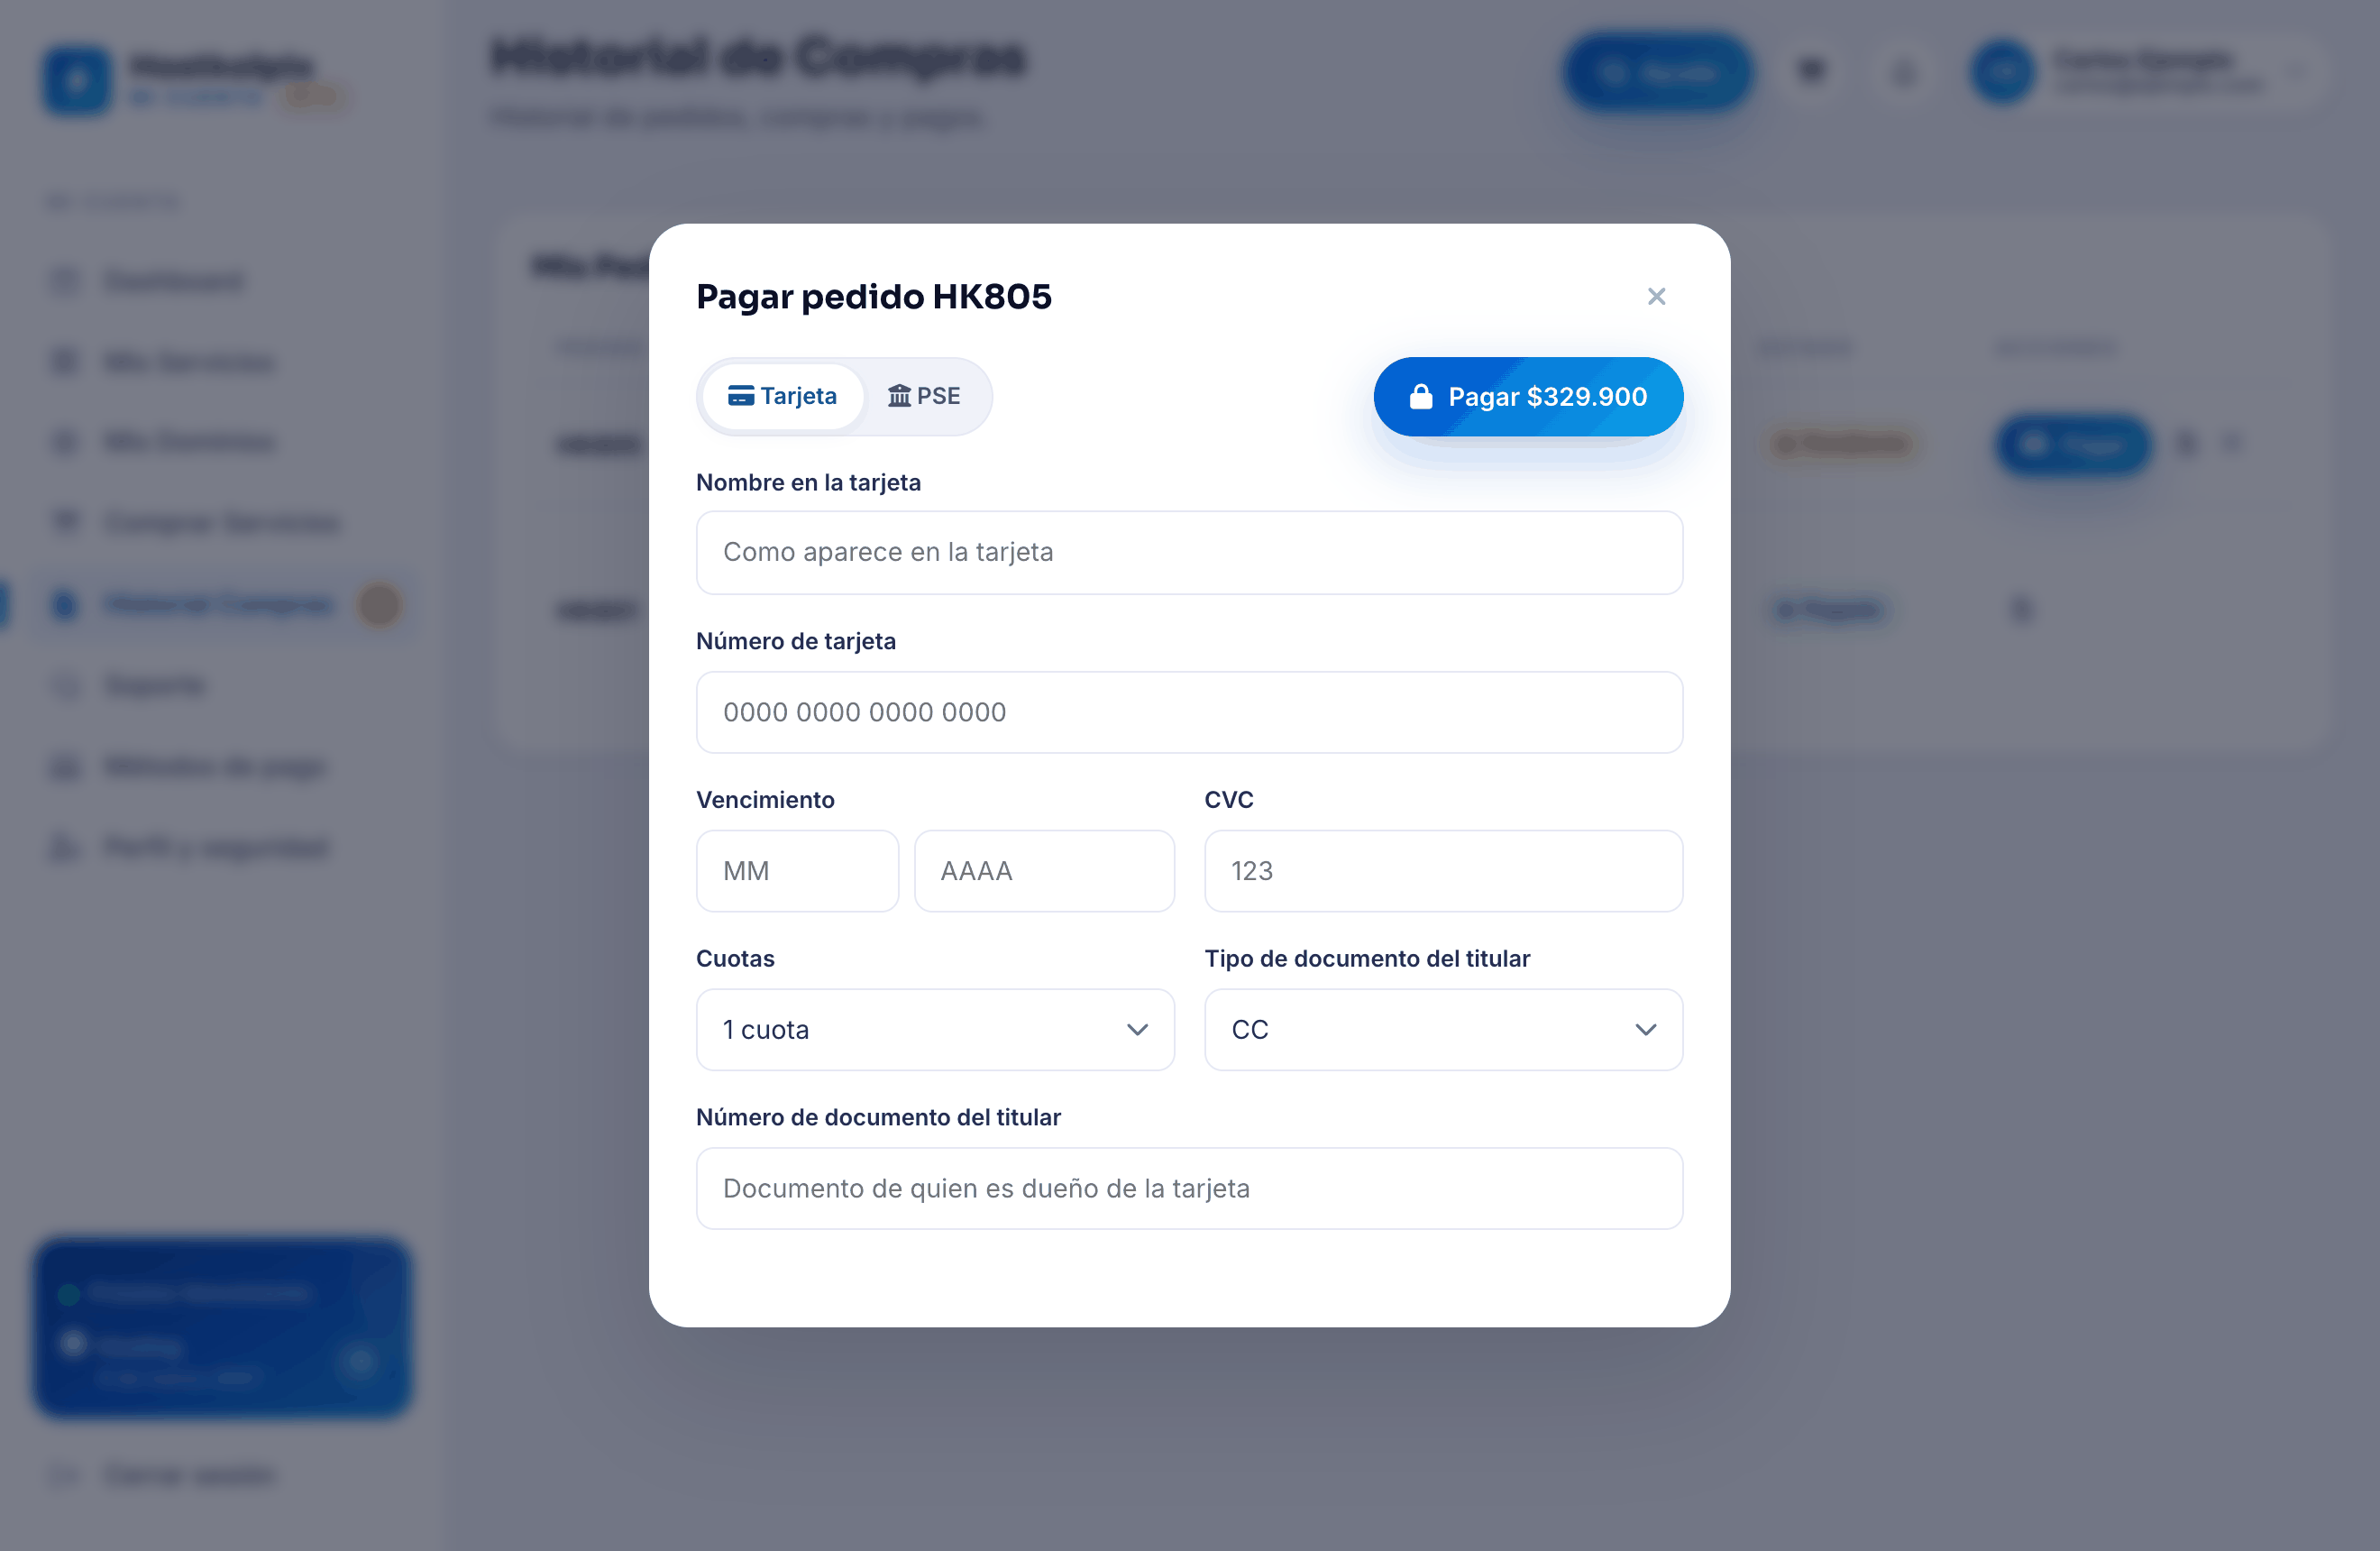Focus the Número de tarjeta field
This screenshot has width=2380, height=1551.
(1189, 712)
